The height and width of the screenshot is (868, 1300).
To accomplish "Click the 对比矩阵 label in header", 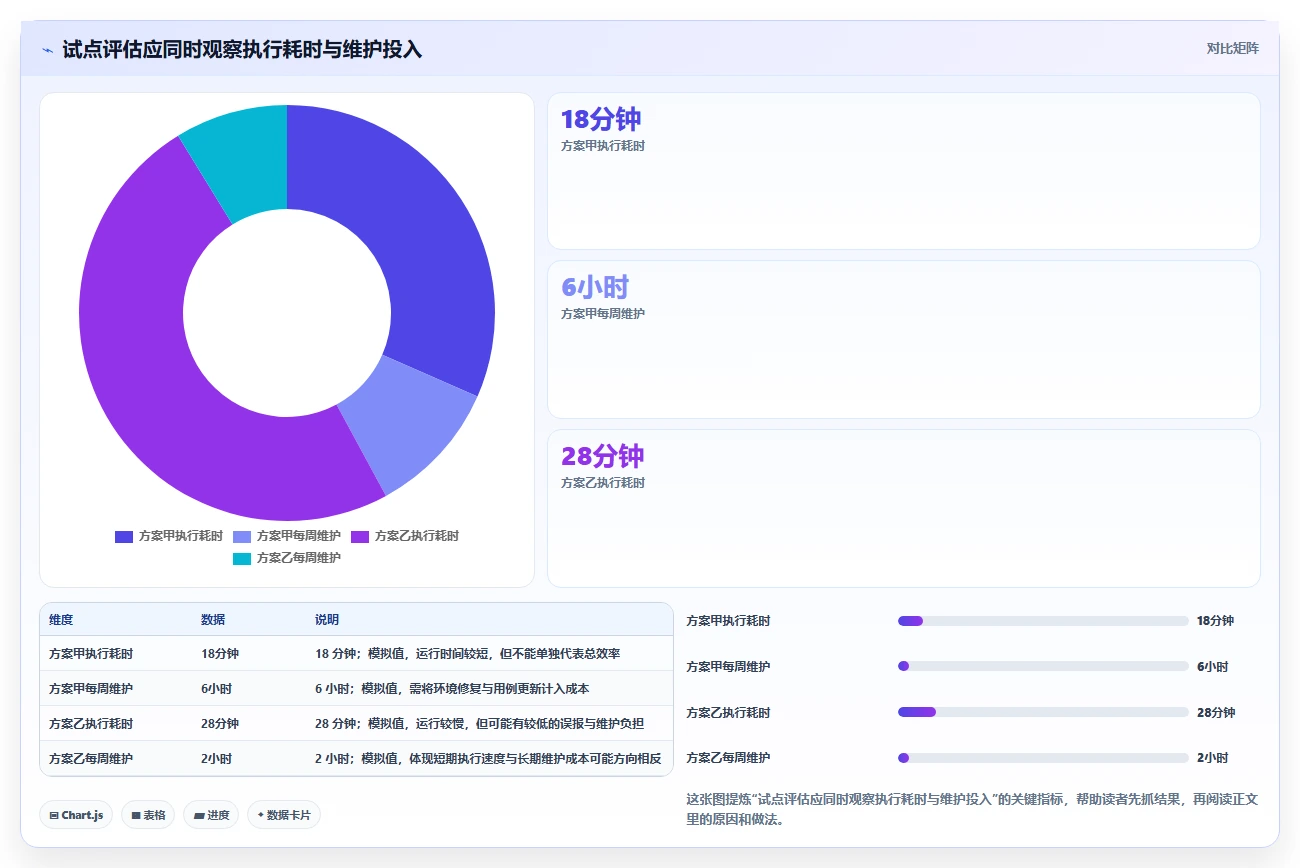I will coord(1232,48).
